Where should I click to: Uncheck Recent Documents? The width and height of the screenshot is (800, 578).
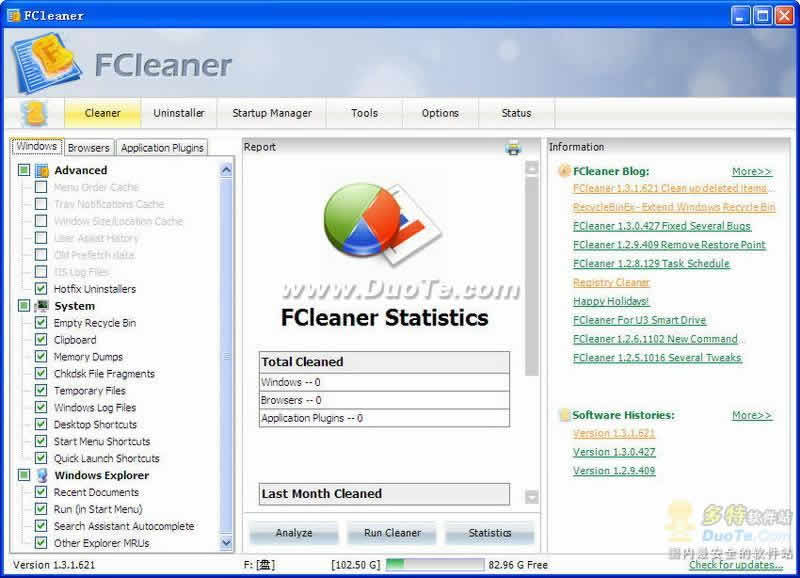(41, 492)
